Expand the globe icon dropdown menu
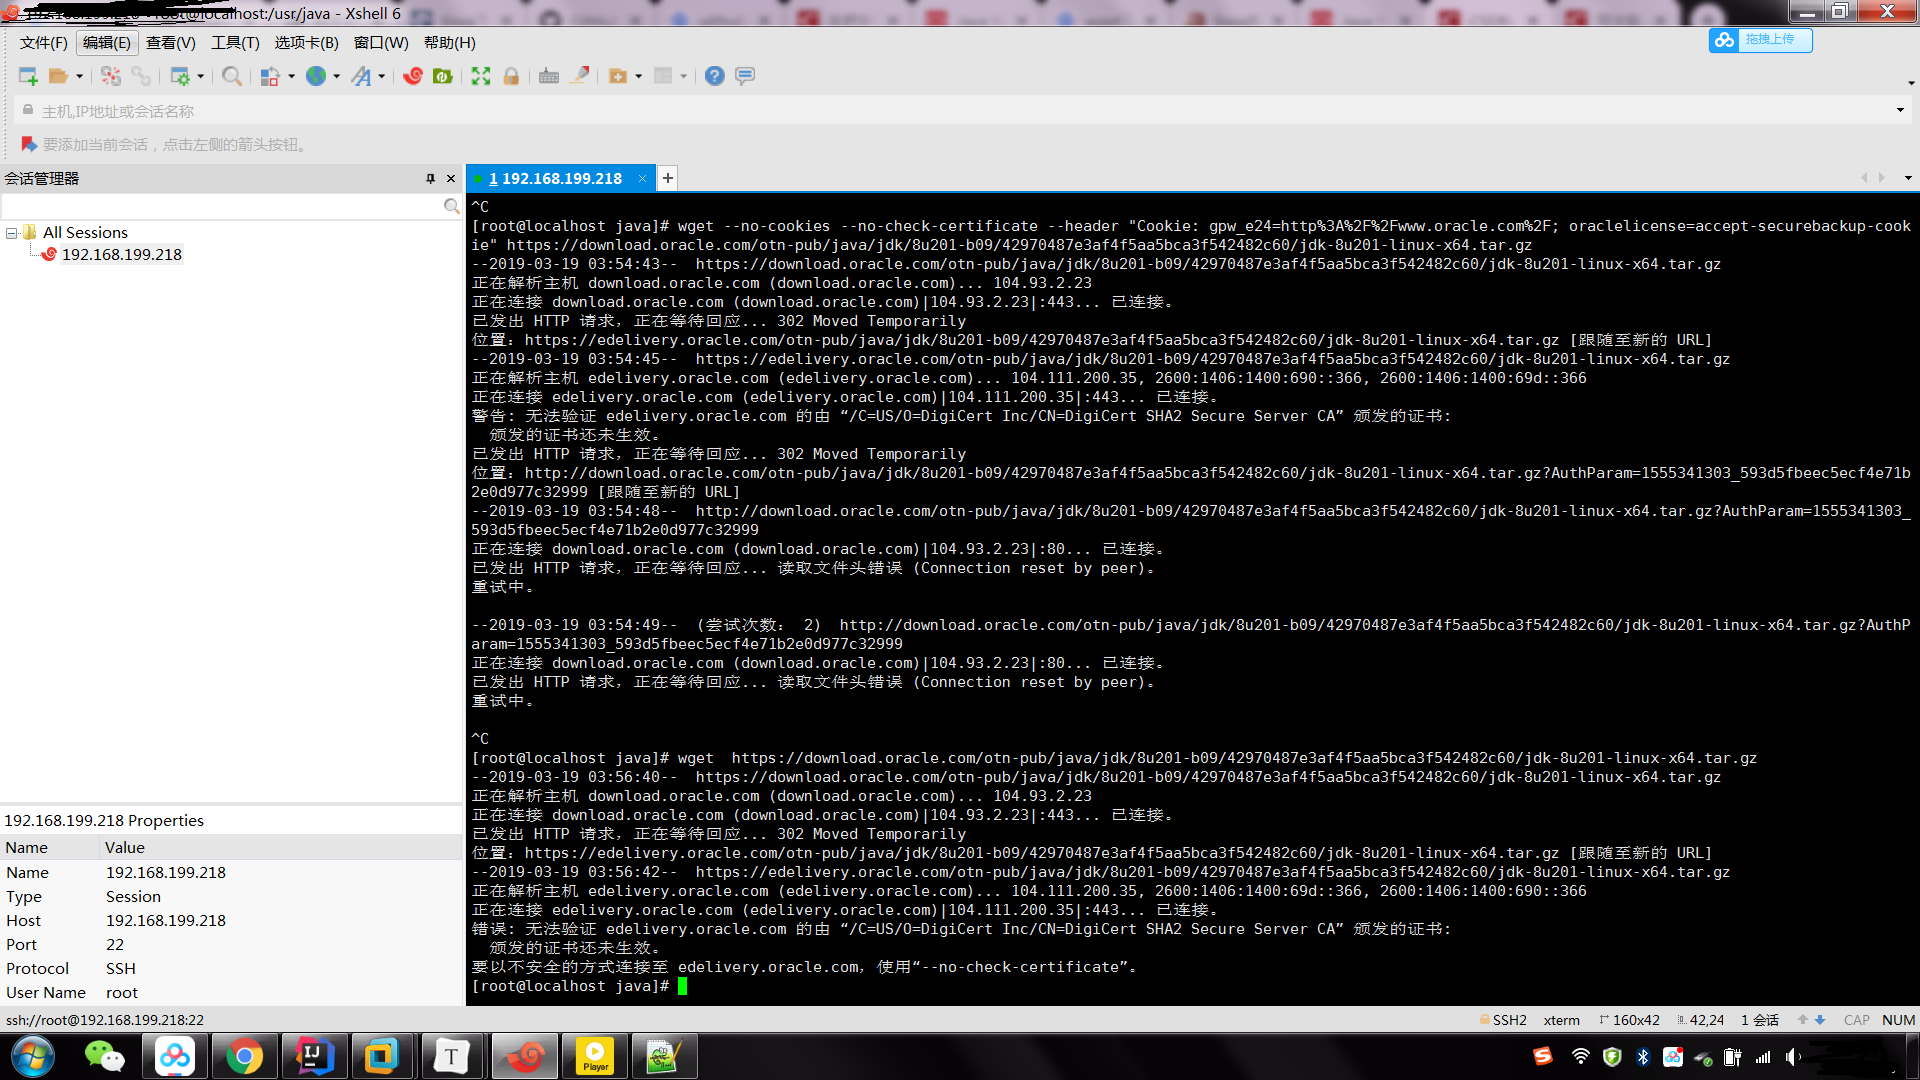Screen dimensions: 1920x1080 click(x=336, y=76)
